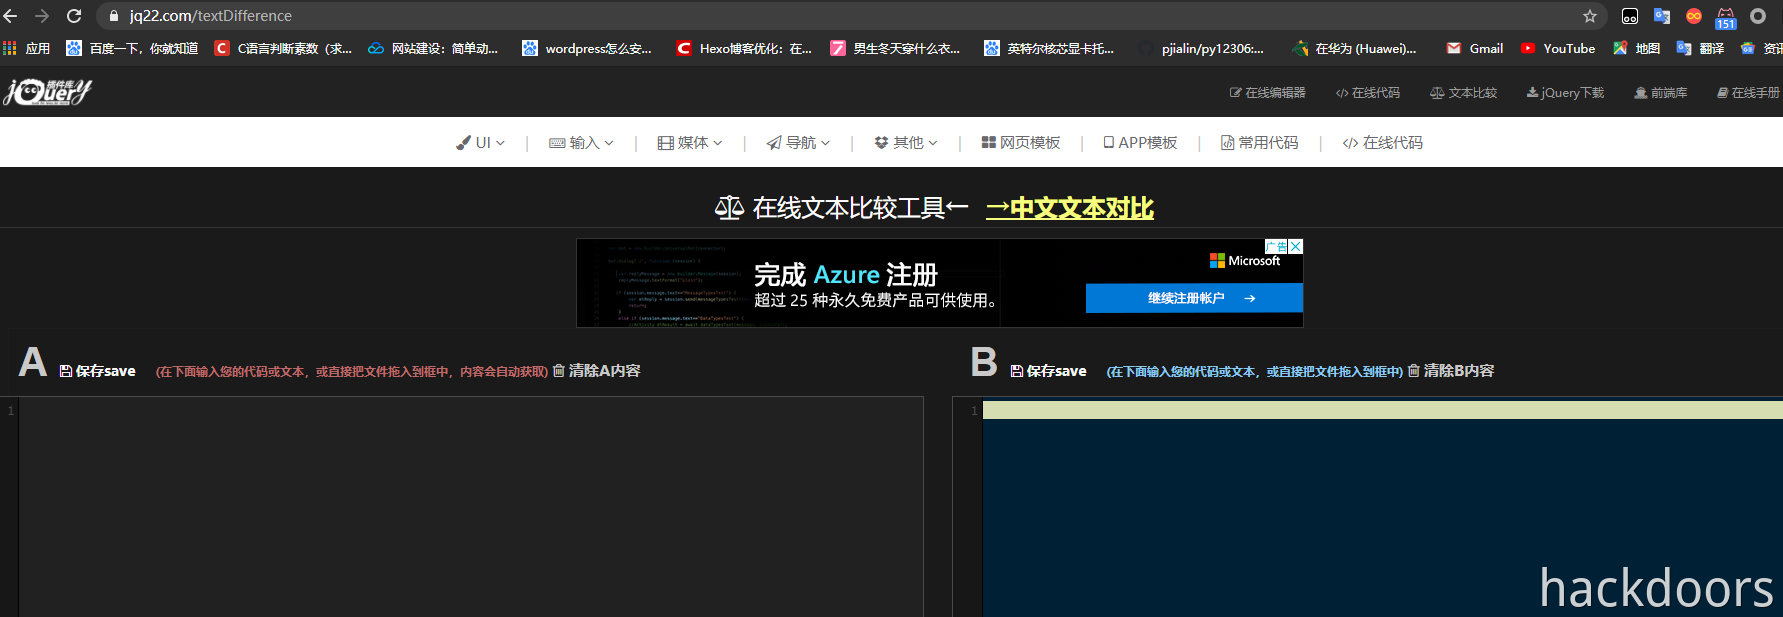This screenshot has width=1783, height=617.
Task: Open 在线代码 in the top dark bar
Action: point(1367,92)
